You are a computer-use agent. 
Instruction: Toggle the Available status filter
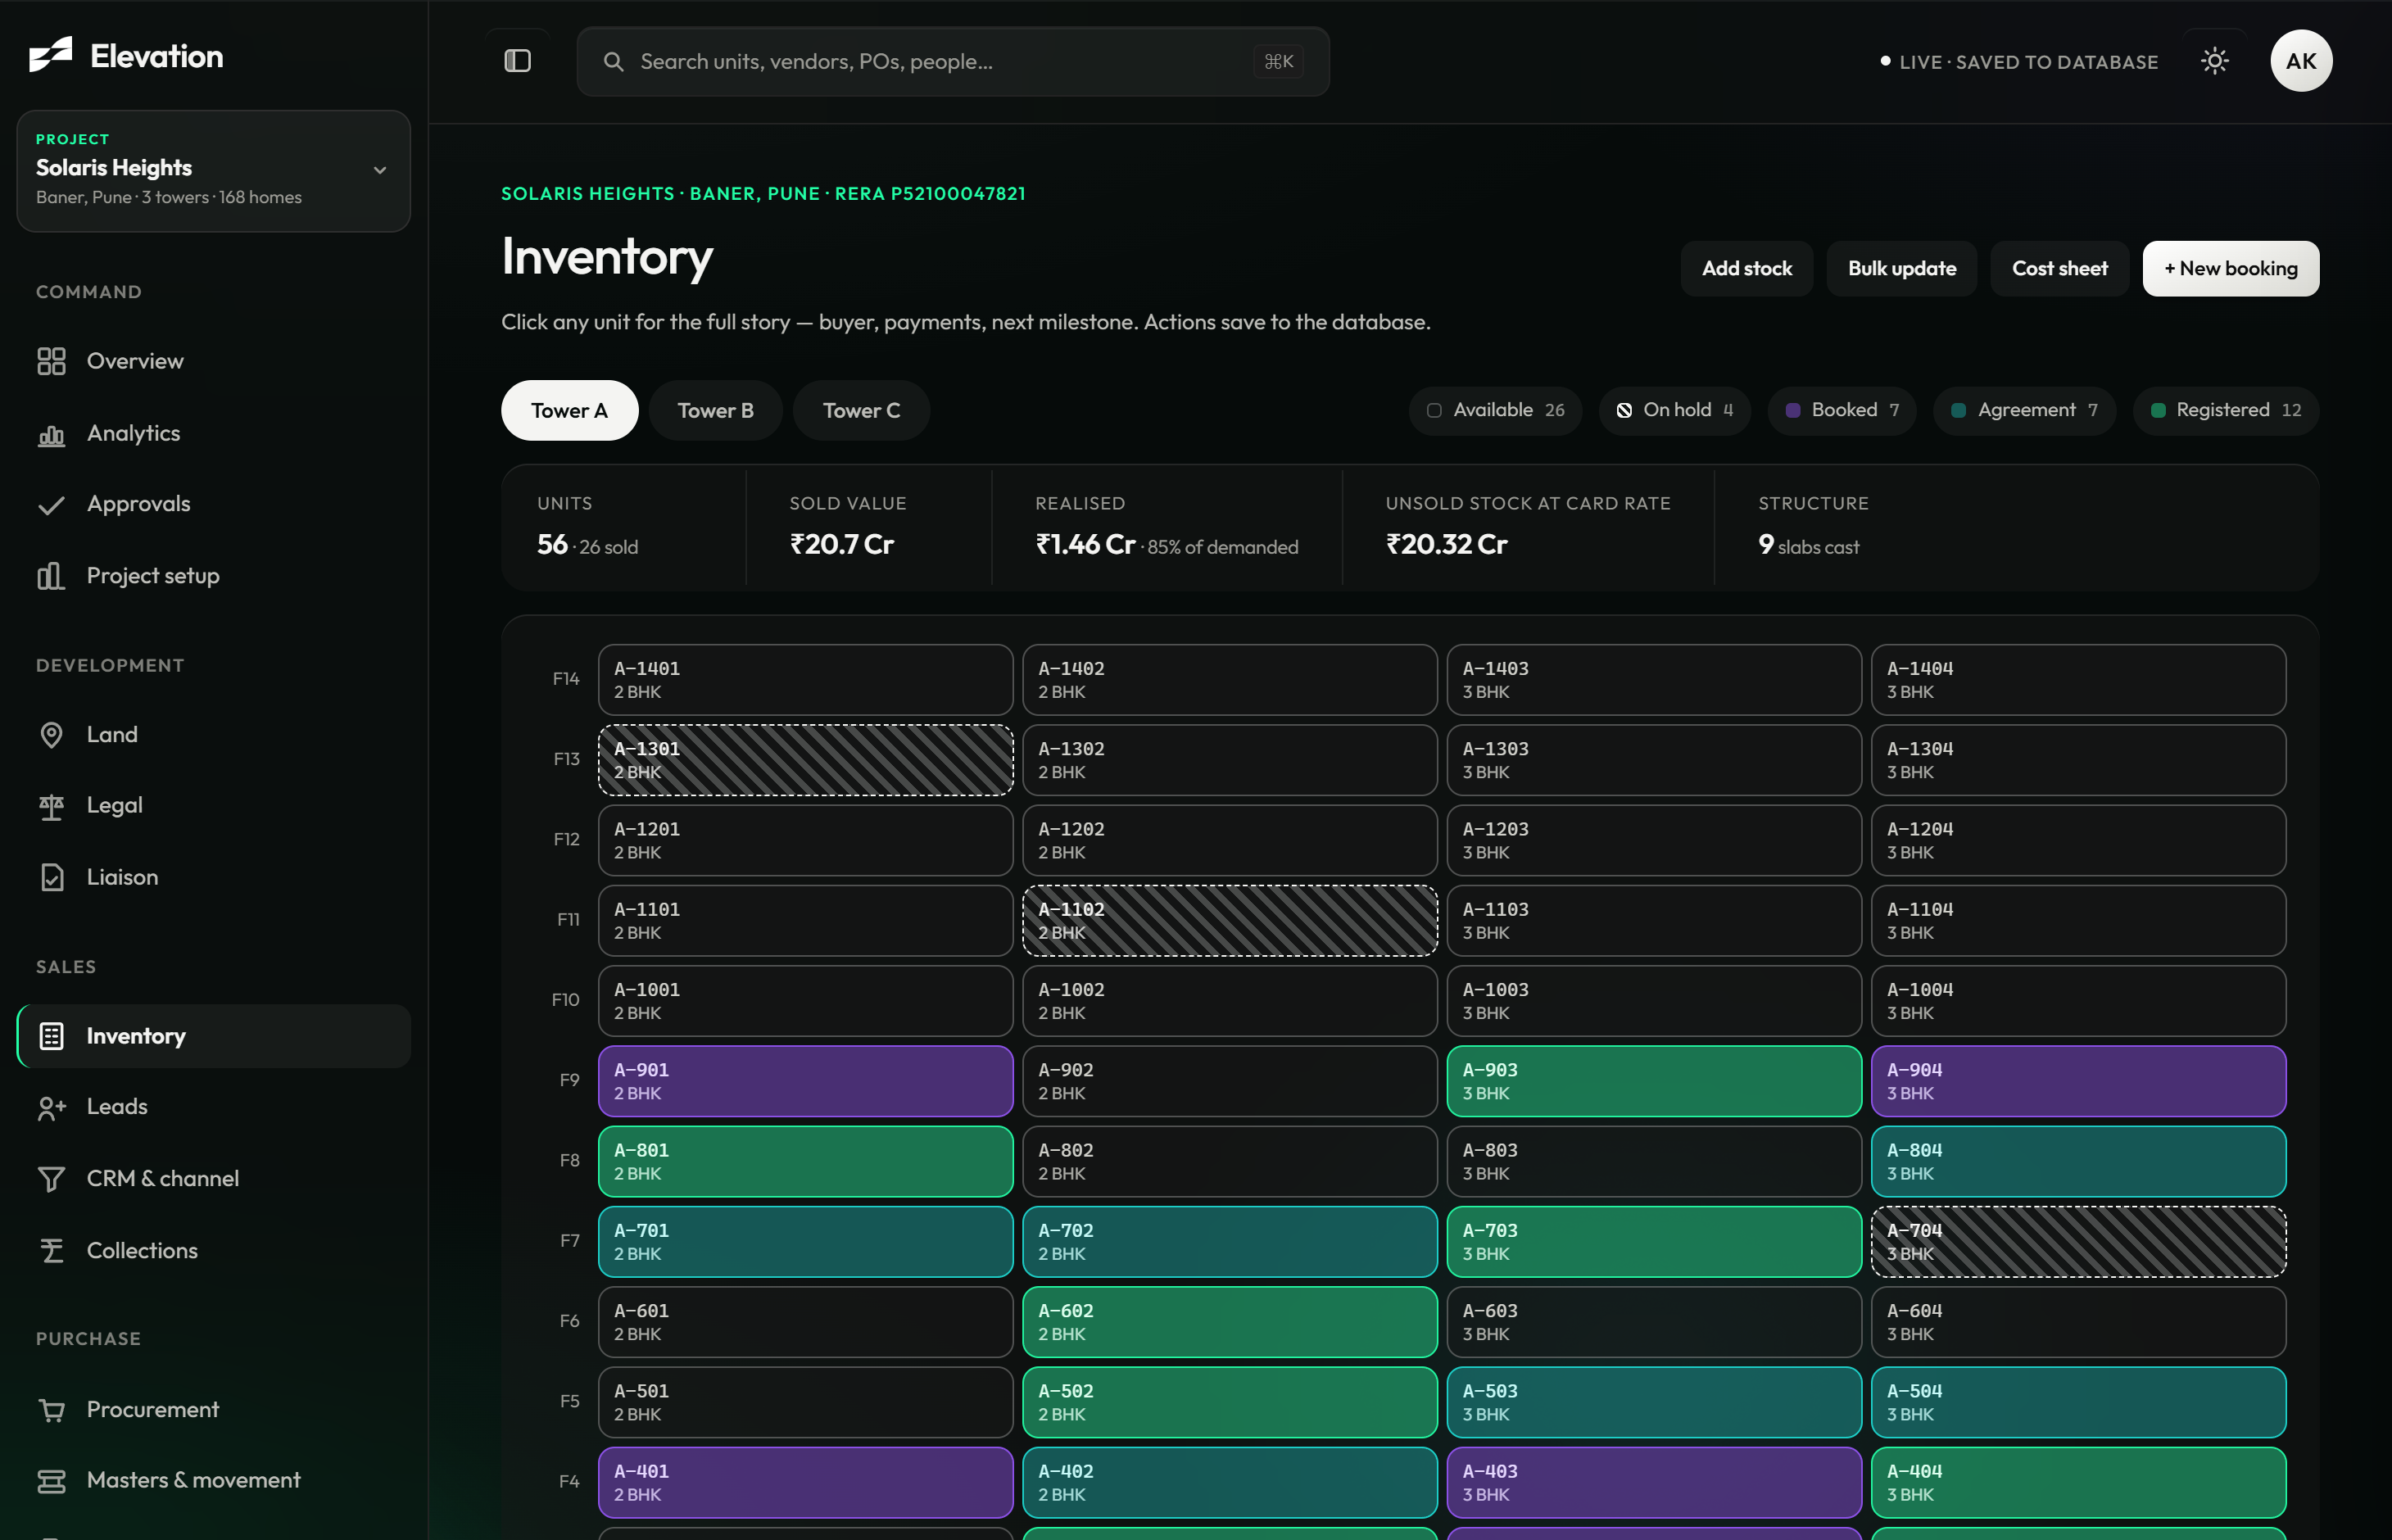[x=1495, y=410]
